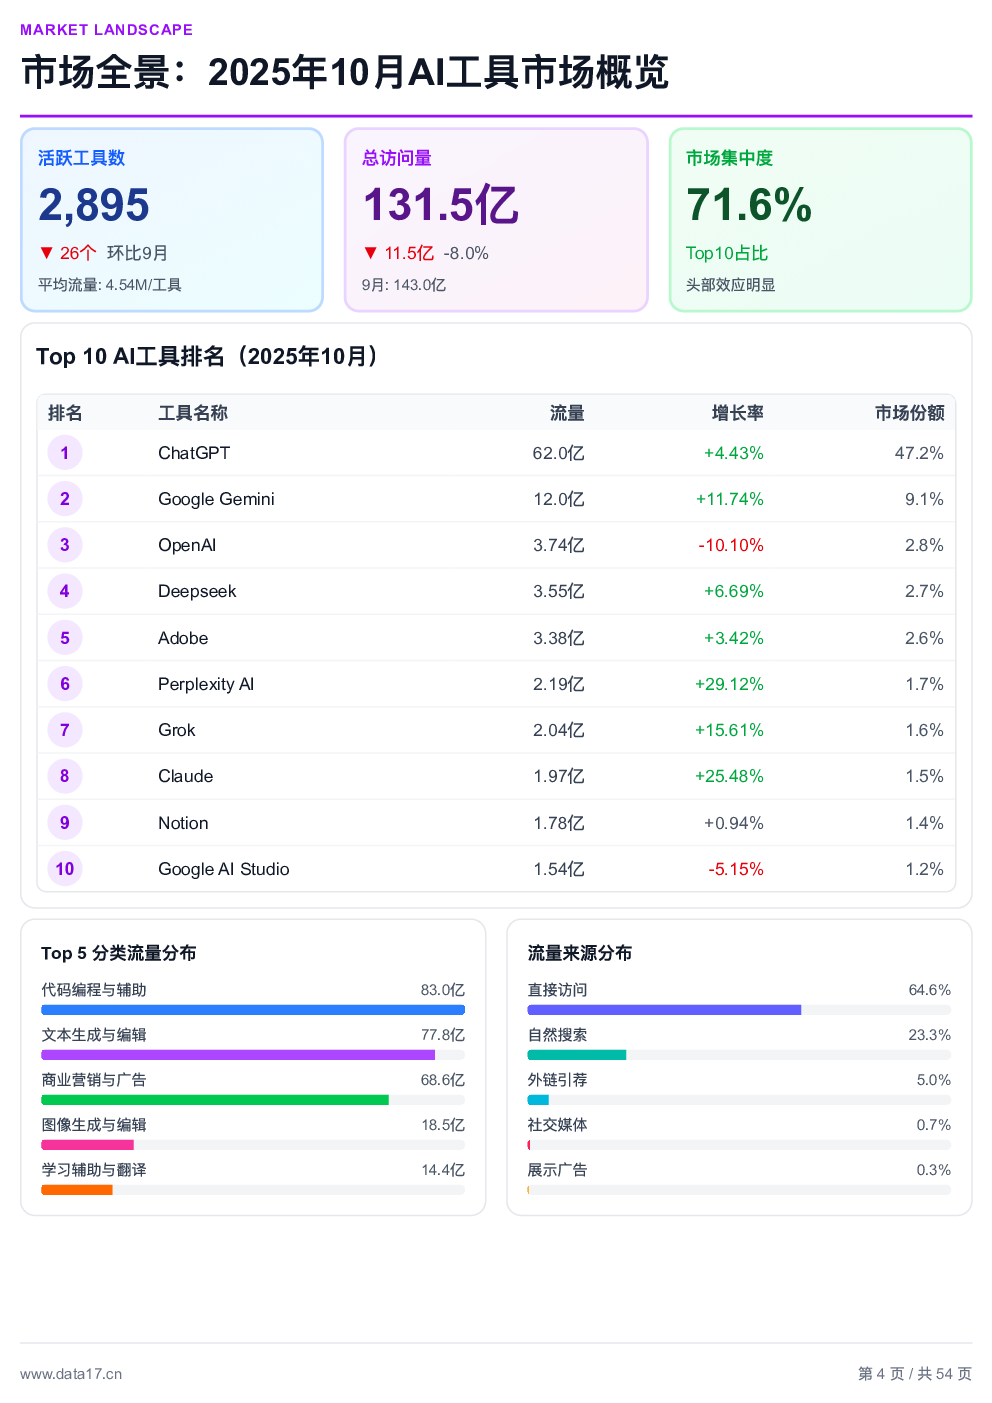
Task: Click the 工具名称 column header
Action: [x=193, y=413]
